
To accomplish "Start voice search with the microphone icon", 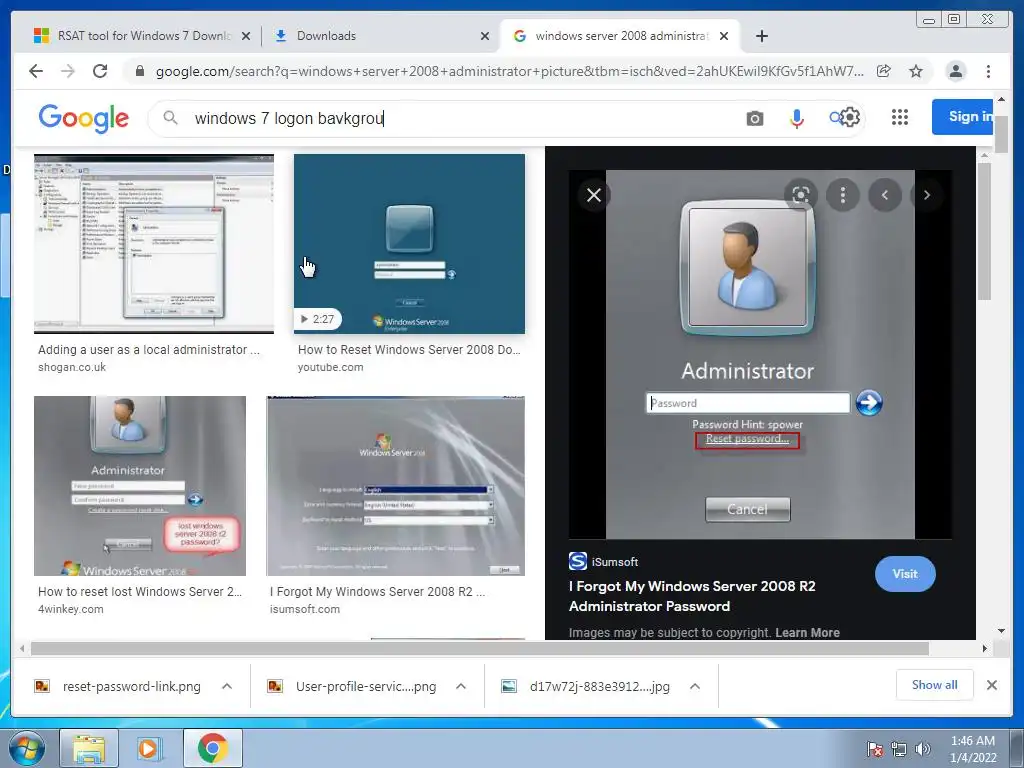I will [797, 118].
